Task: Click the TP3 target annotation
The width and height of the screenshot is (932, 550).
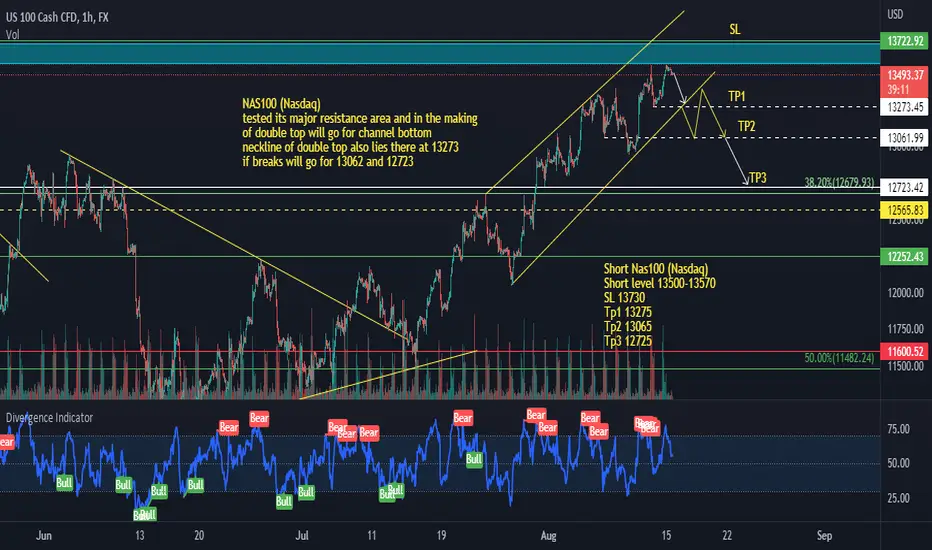Action: coord(758,178)
